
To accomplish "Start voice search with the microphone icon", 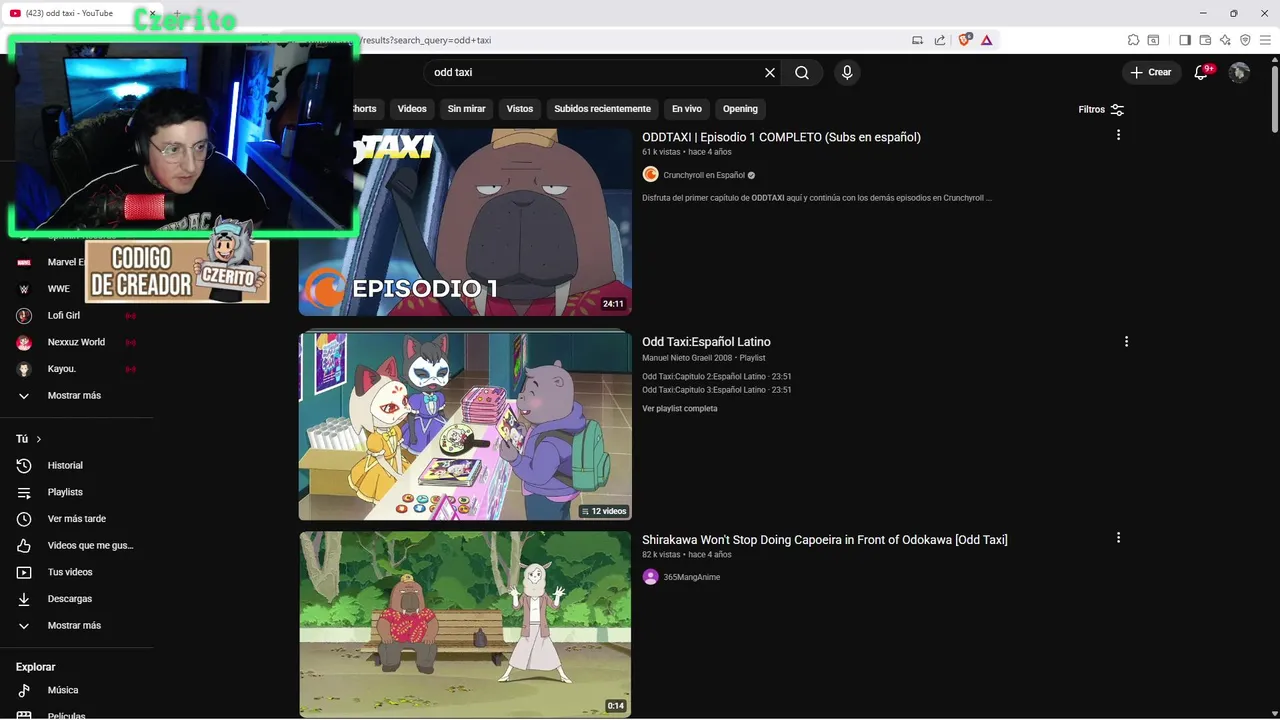I will coord(847,72).
